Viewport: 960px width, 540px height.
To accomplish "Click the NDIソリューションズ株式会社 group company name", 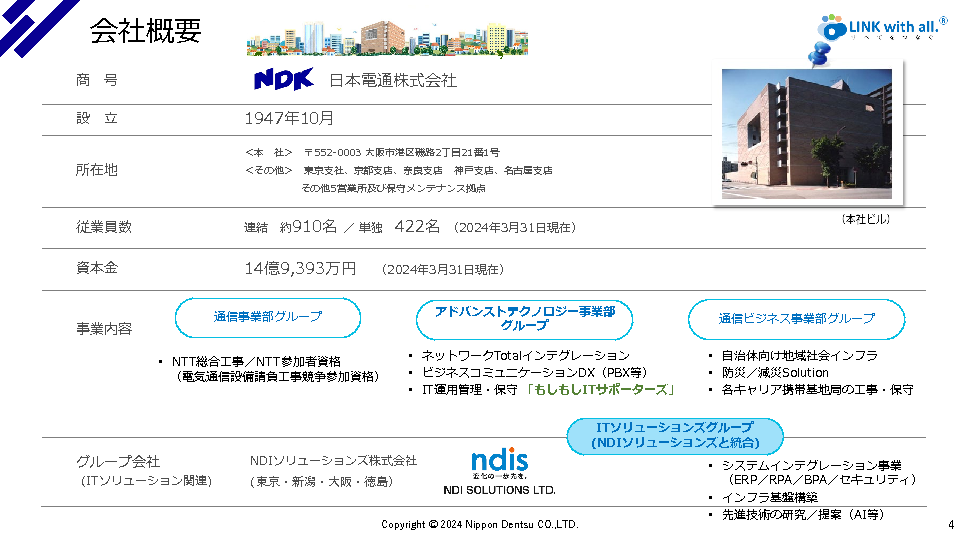I will (x=333, y=461).
